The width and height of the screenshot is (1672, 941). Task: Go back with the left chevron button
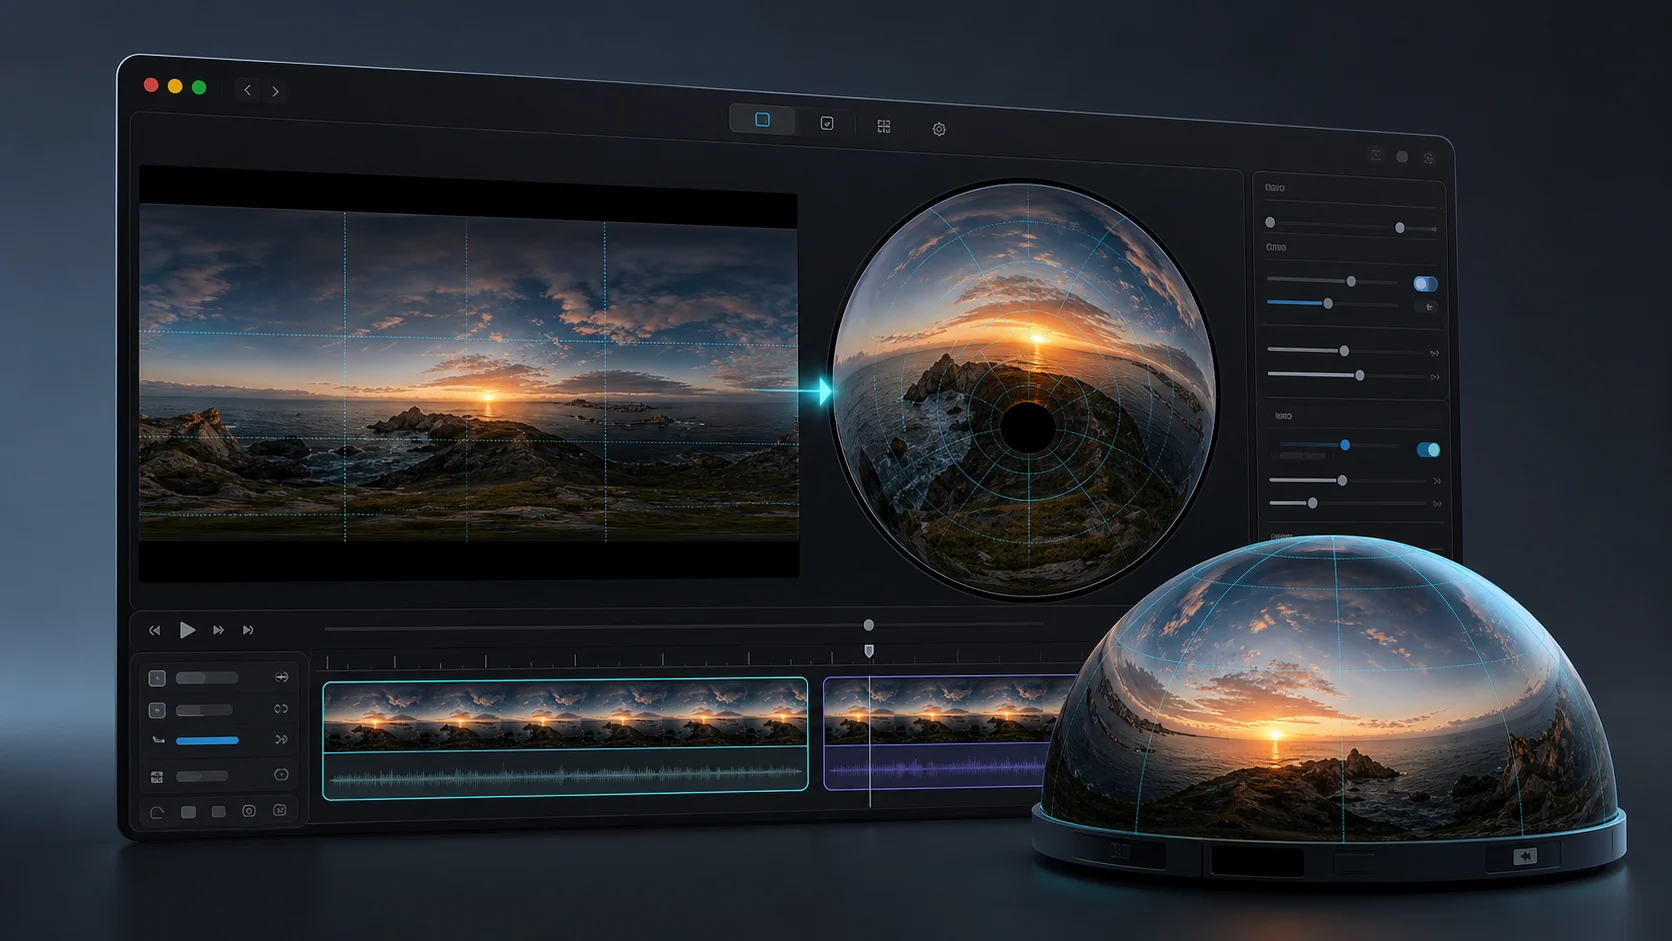click(x=248, y=90)
